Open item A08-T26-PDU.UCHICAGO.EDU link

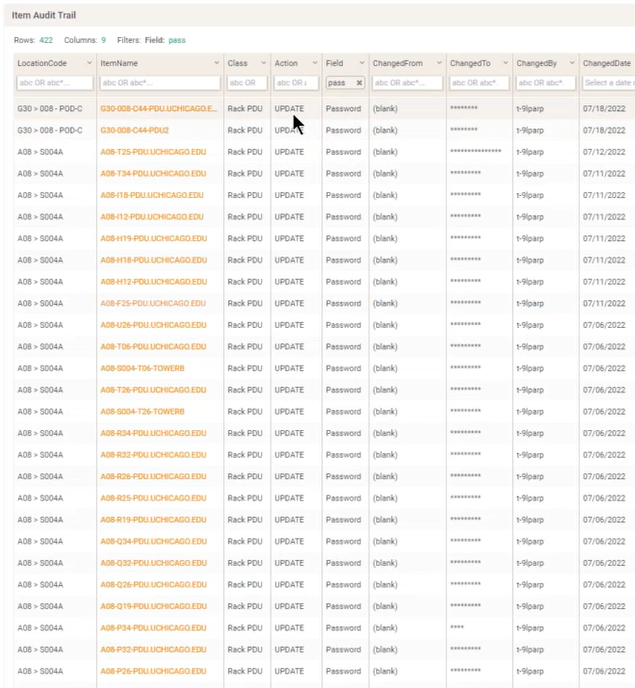pyautogui.click(x=153, y=390)
